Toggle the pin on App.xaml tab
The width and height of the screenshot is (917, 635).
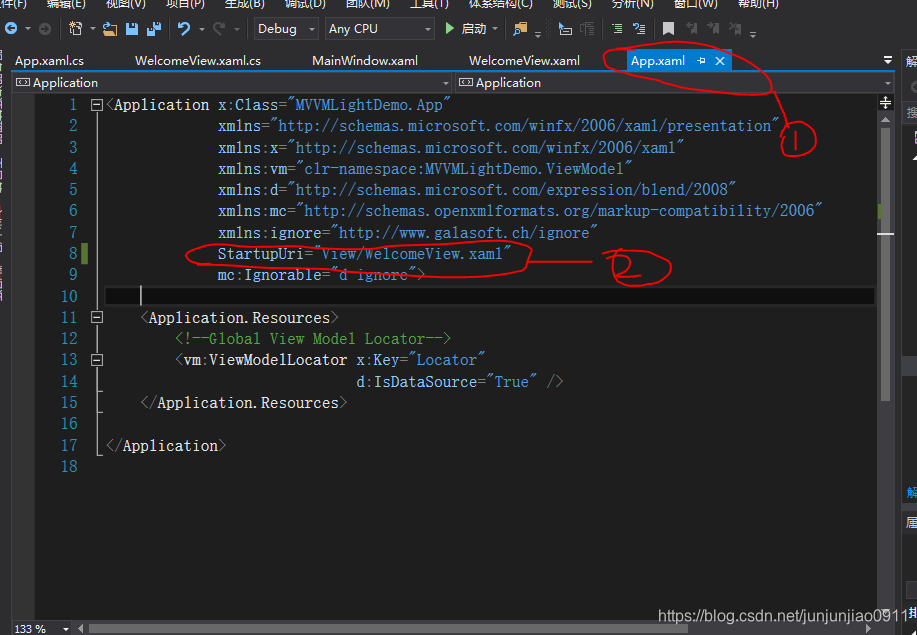(x=701, y=61)
